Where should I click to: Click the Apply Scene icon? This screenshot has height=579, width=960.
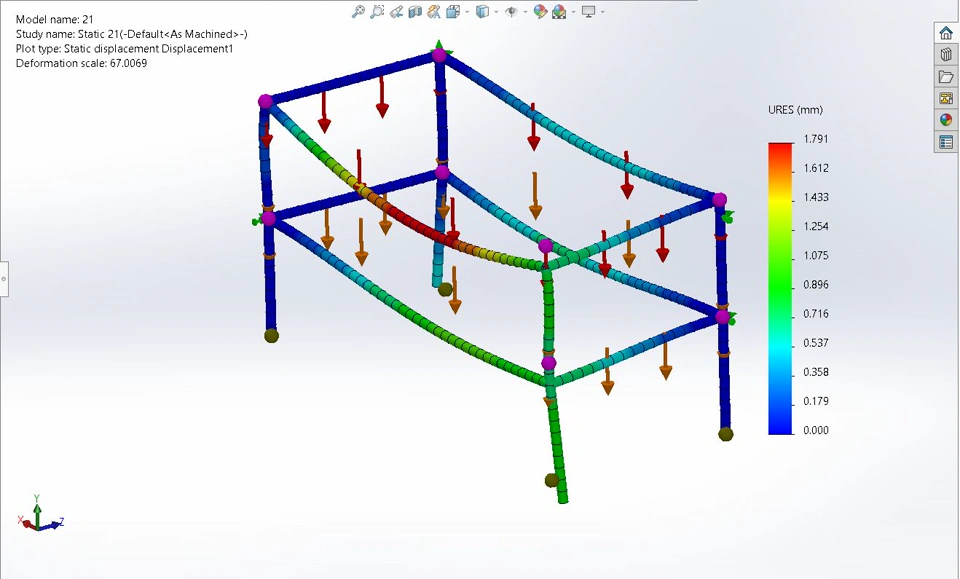(559, 12)
